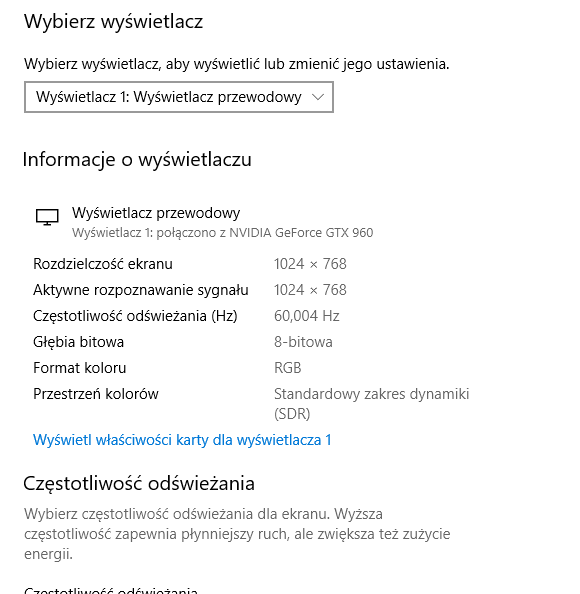Click the Standardowy zakres dynamiki (SDR) value

click(372, 404)
